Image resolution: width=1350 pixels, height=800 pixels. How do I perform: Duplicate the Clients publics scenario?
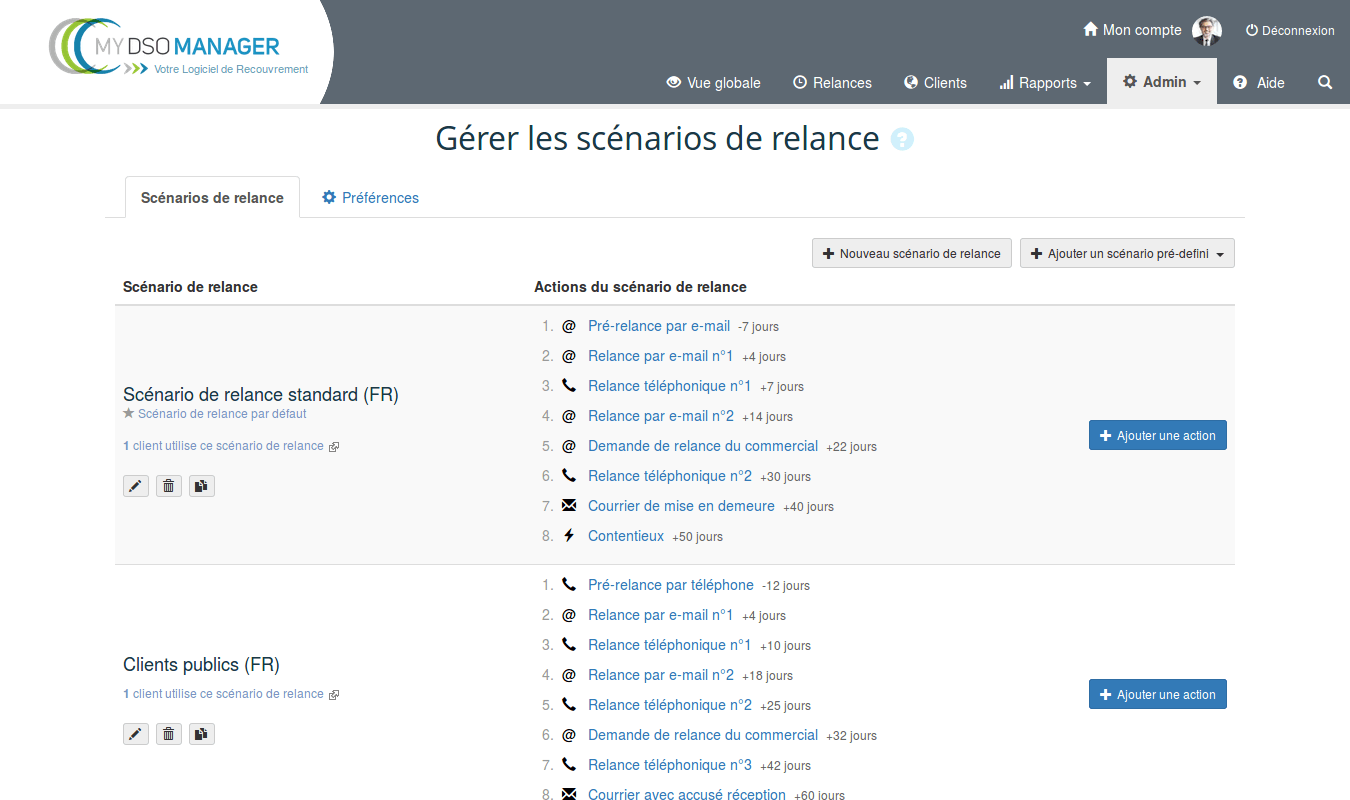tap(202, 735)
